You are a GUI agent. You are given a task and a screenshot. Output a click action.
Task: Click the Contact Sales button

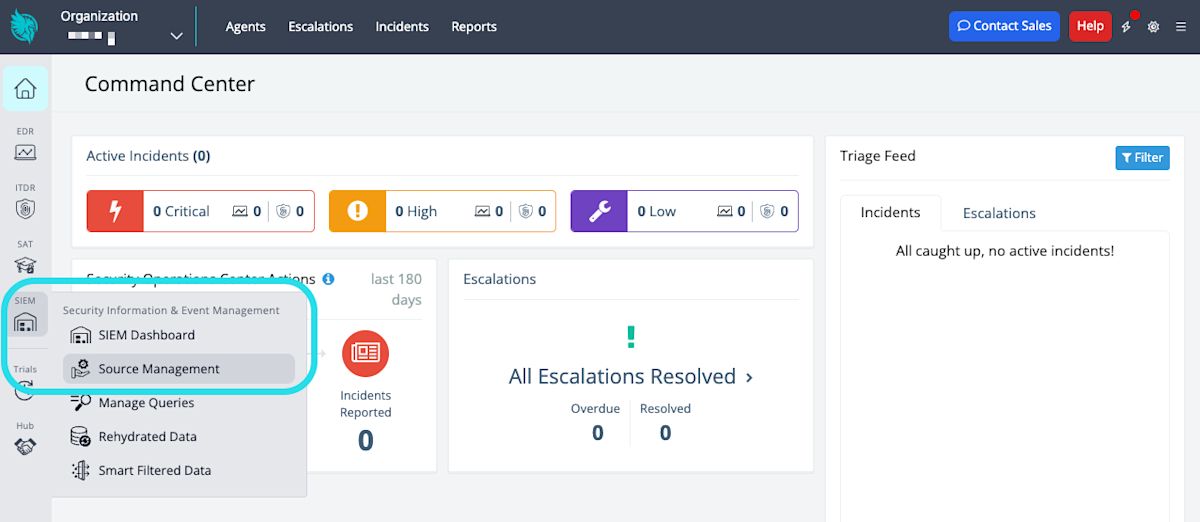(1005, 26)
